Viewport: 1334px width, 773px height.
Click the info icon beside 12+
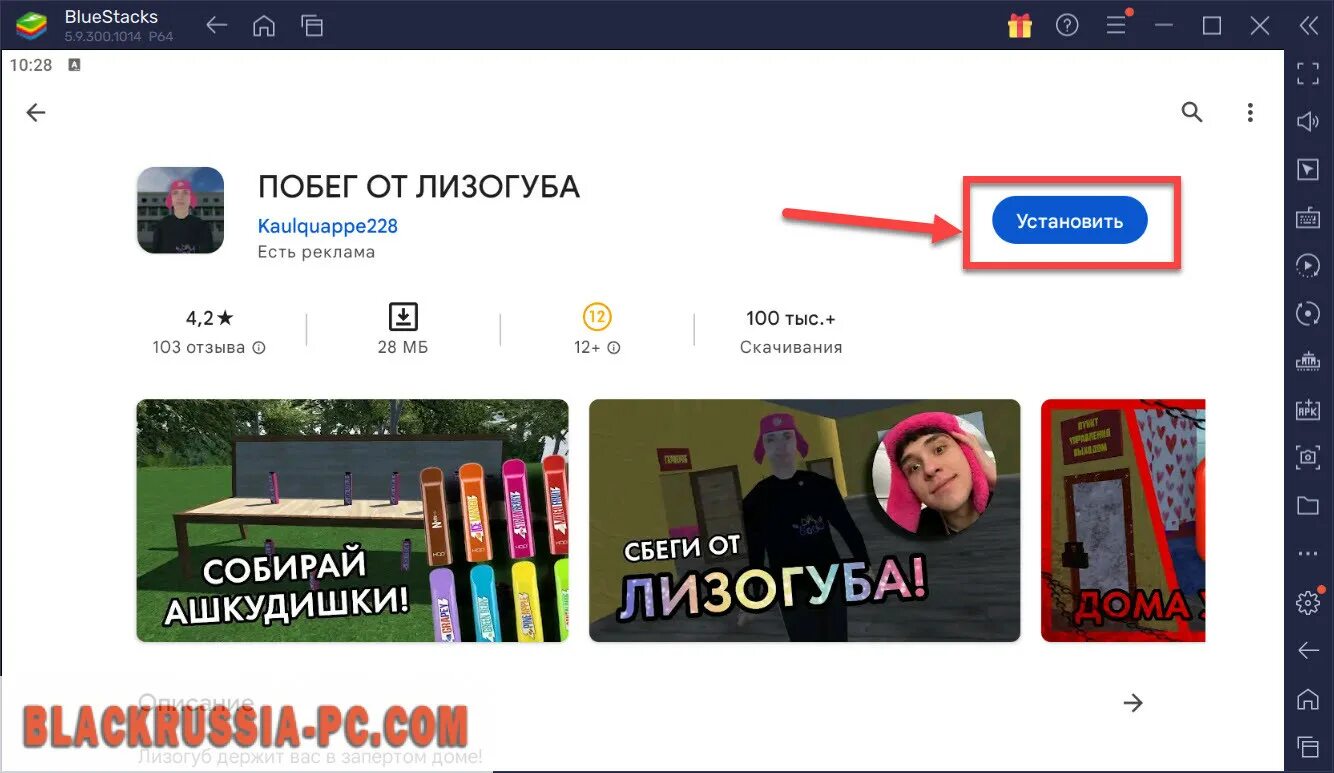coord(614,348)
